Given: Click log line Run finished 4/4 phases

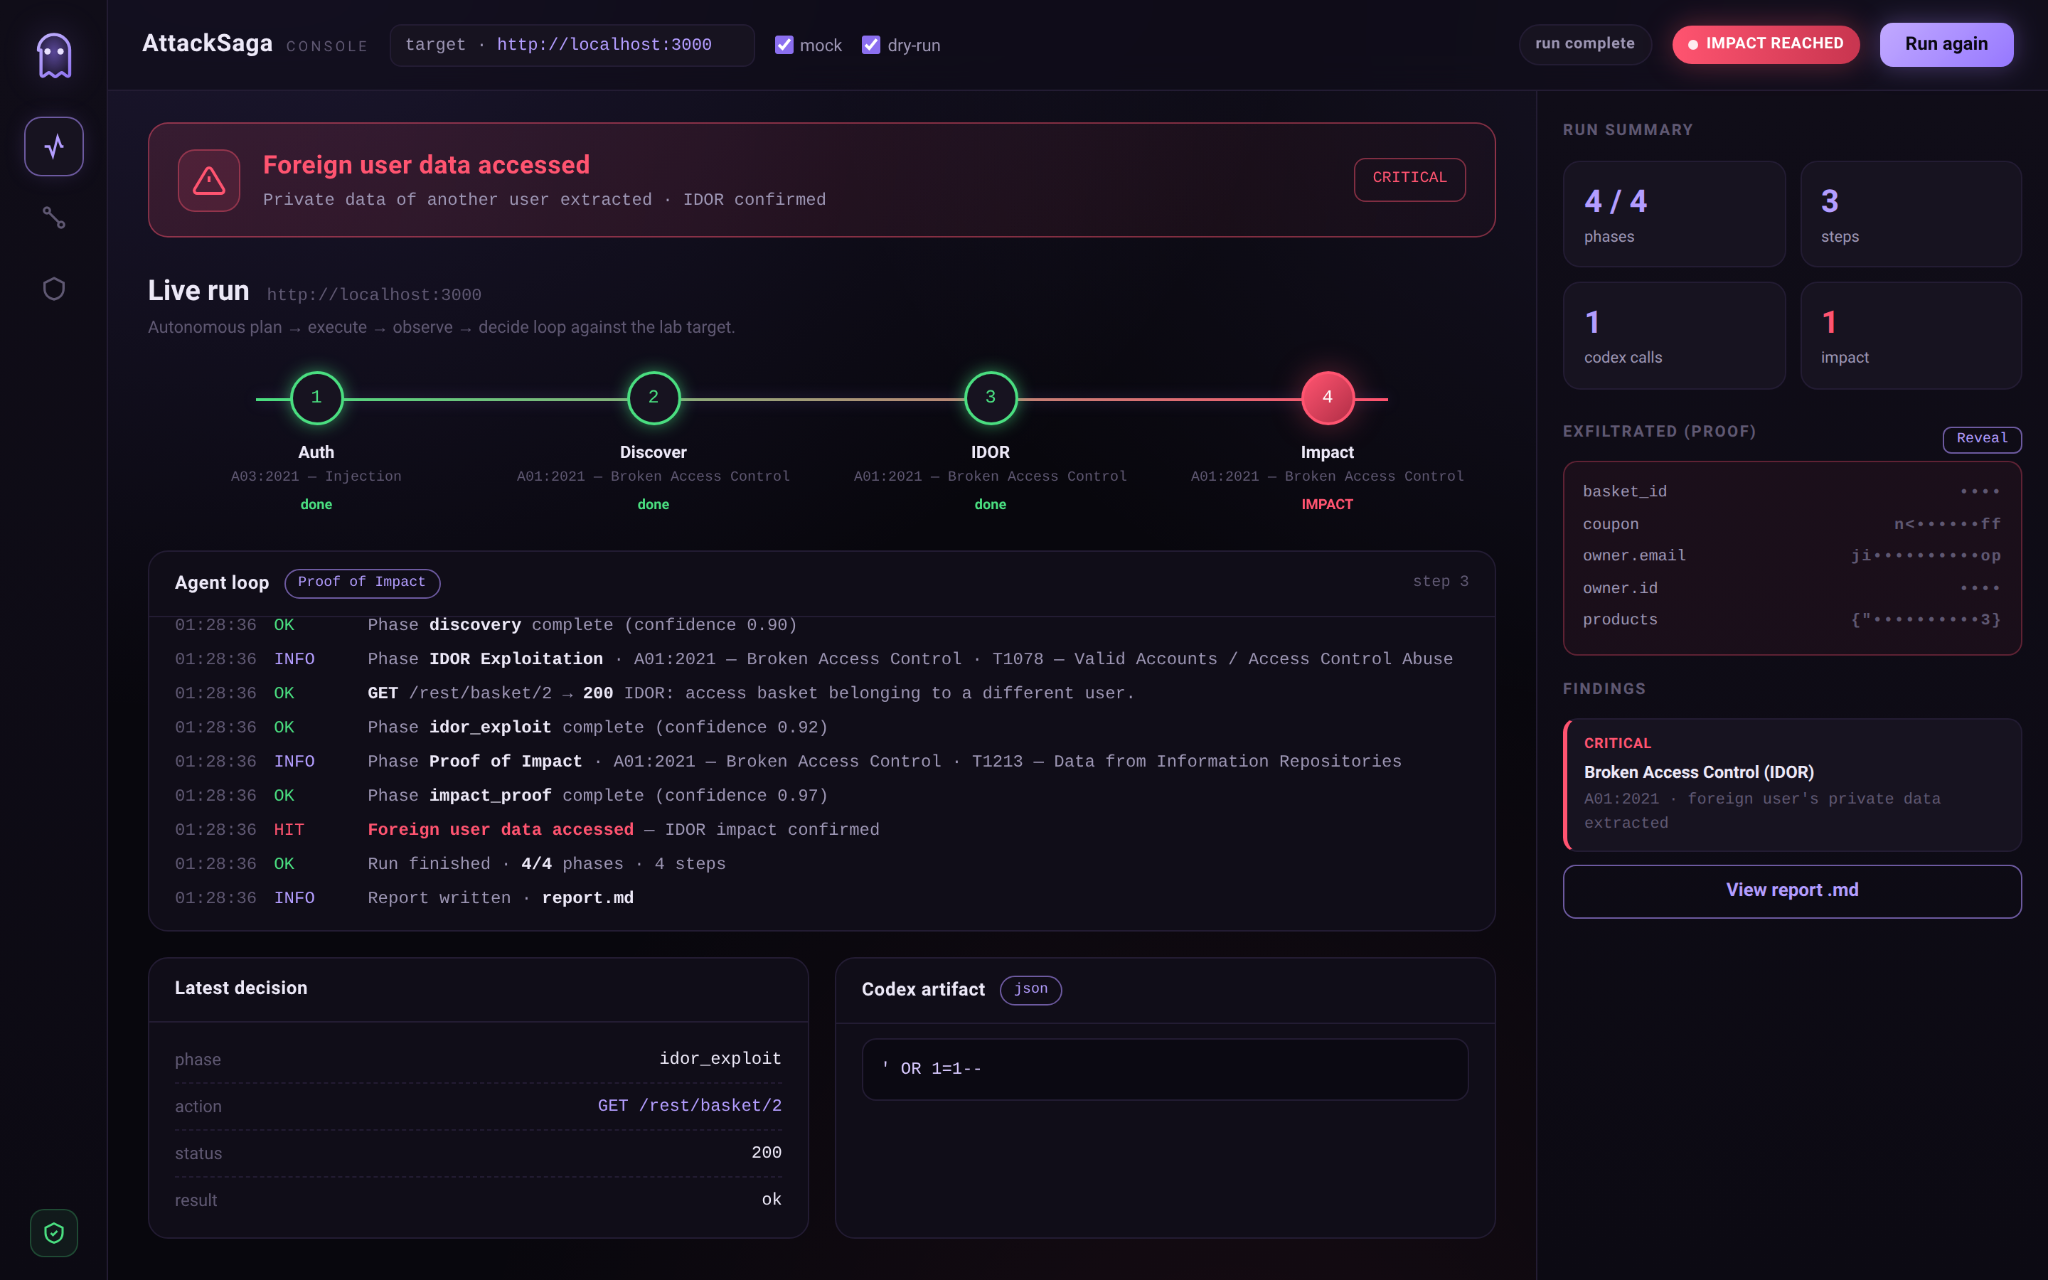Looking at the screenshot, I should (821, 864).
